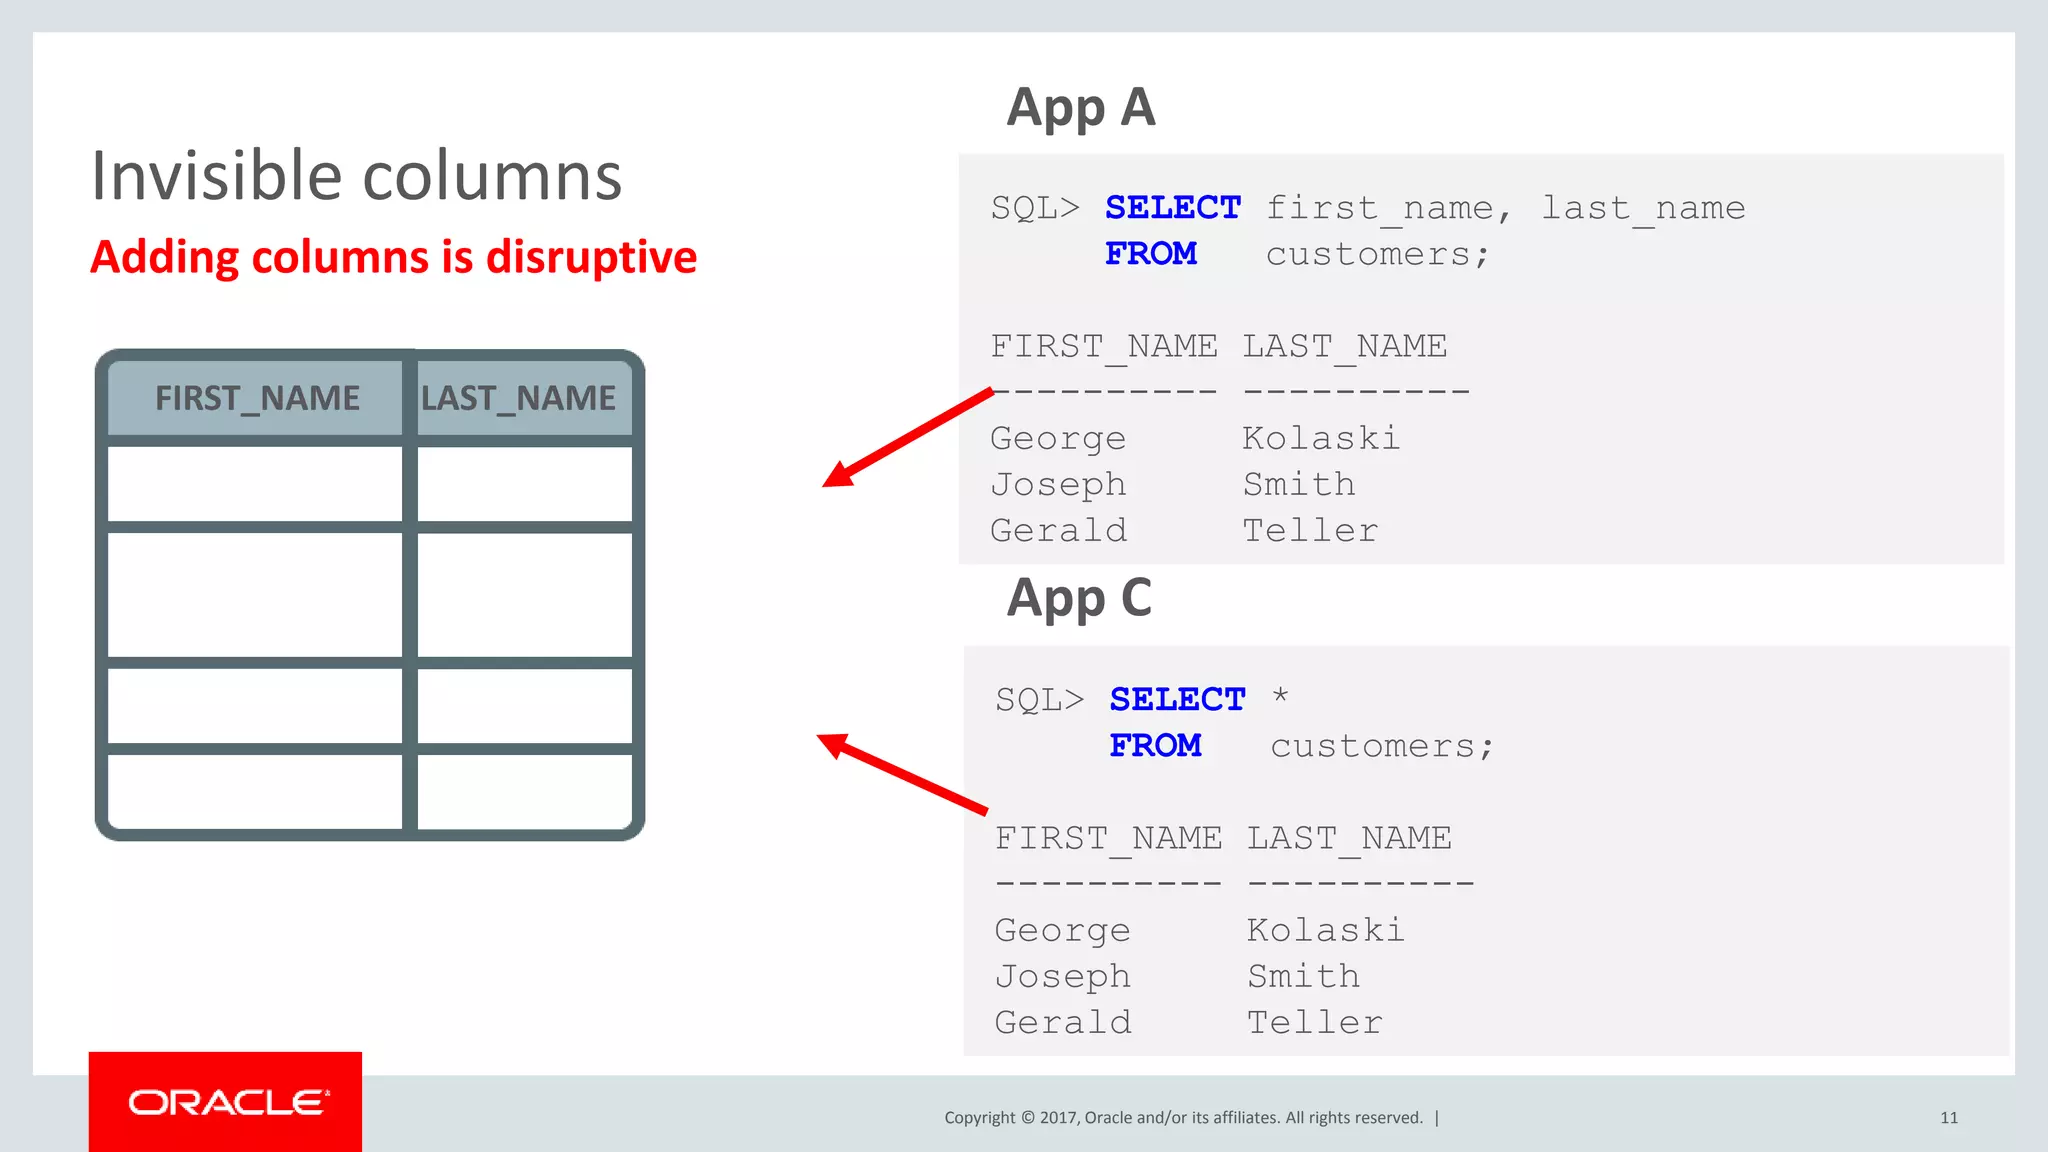Click slide number 11

point(1949,1118)
